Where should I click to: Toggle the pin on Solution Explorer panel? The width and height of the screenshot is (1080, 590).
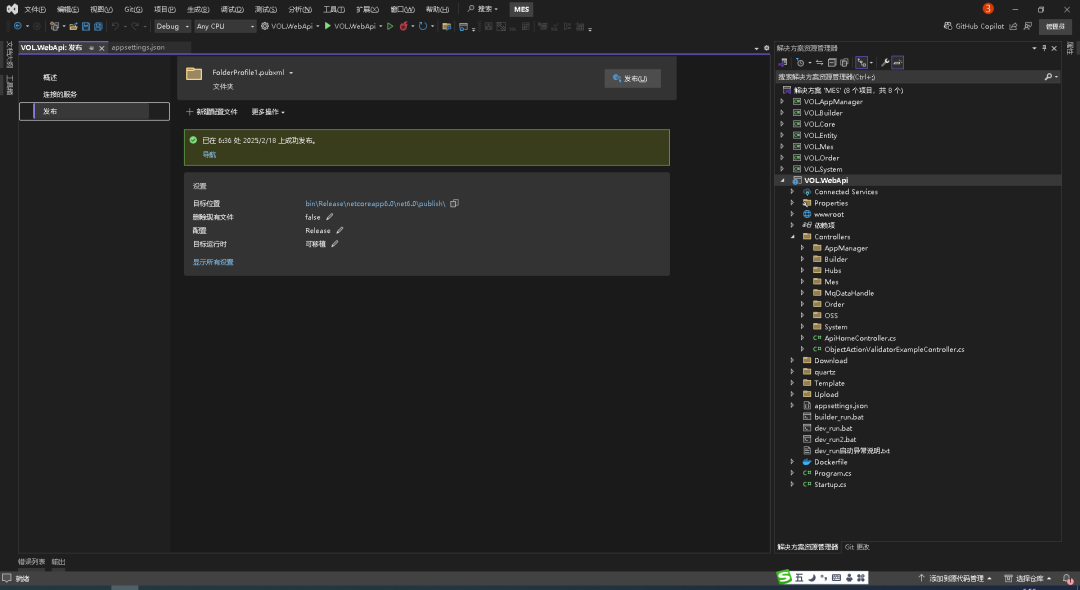(1046, 48)
